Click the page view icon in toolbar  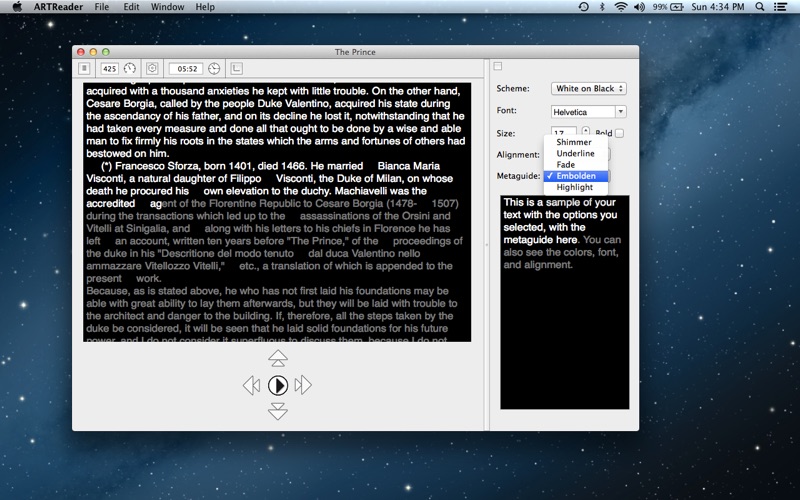pos(84,68)
